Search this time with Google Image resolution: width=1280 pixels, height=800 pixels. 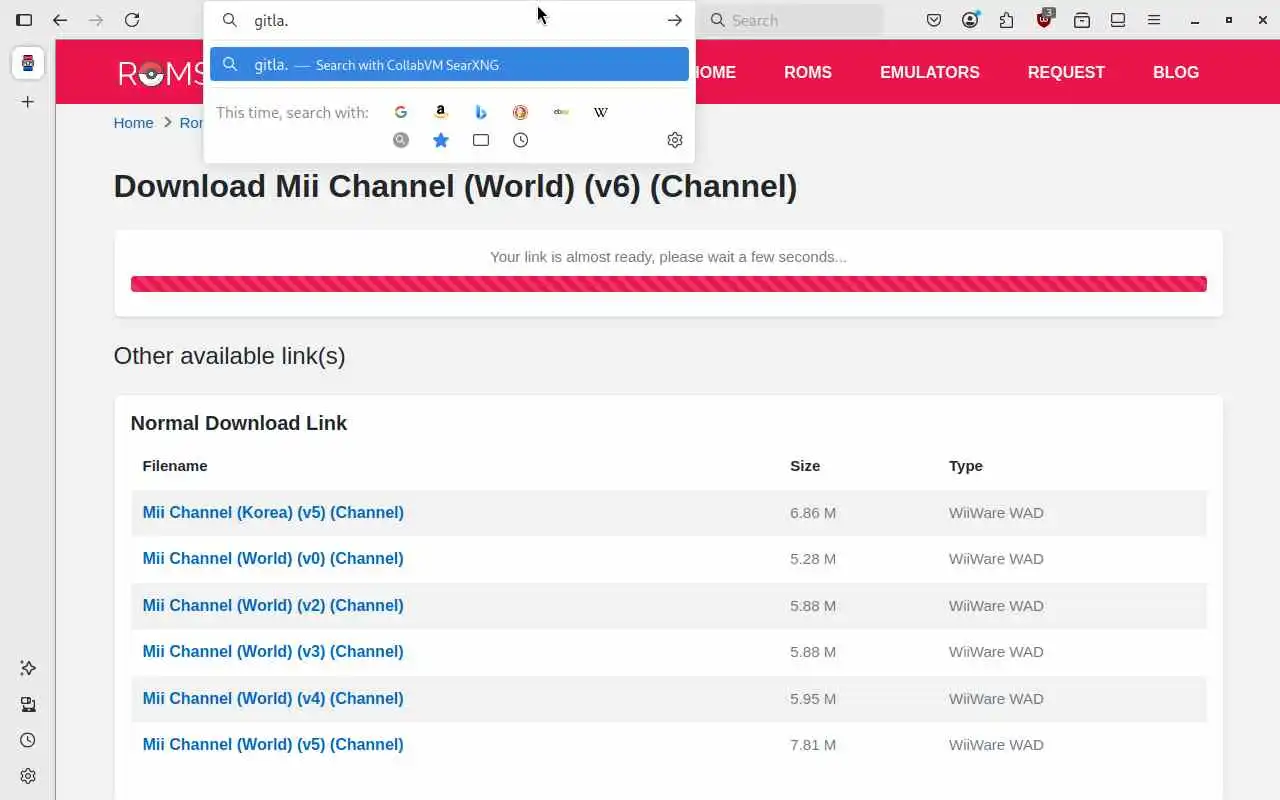pos(401,112)
